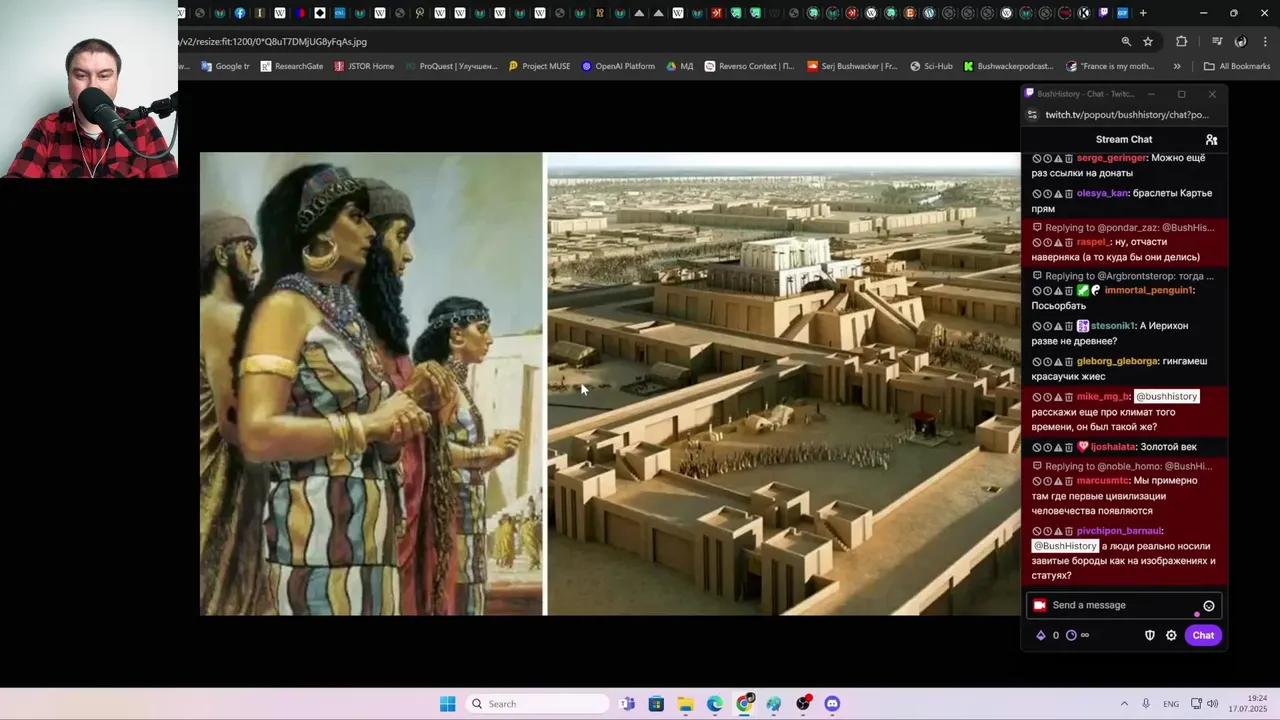
Task: Open Chrome three-dot menu
Action: coord(1265,42)
